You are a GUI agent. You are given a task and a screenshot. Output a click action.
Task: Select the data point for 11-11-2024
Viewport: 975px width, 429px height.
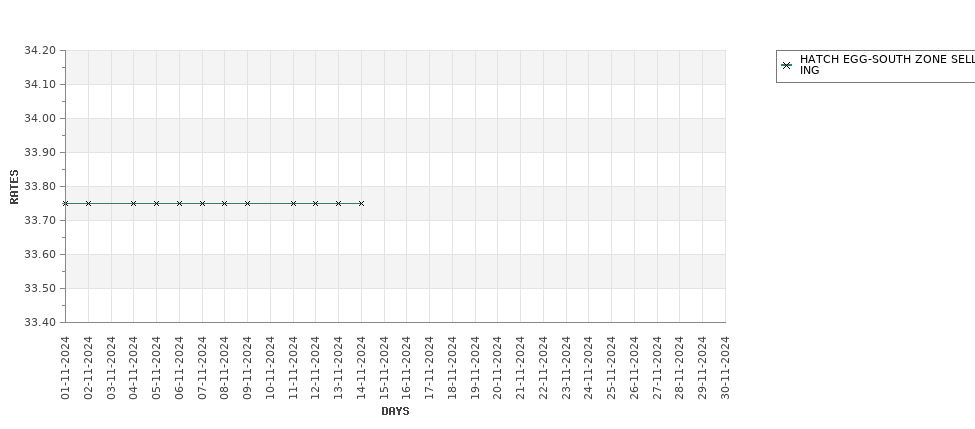tap(293, 203)
